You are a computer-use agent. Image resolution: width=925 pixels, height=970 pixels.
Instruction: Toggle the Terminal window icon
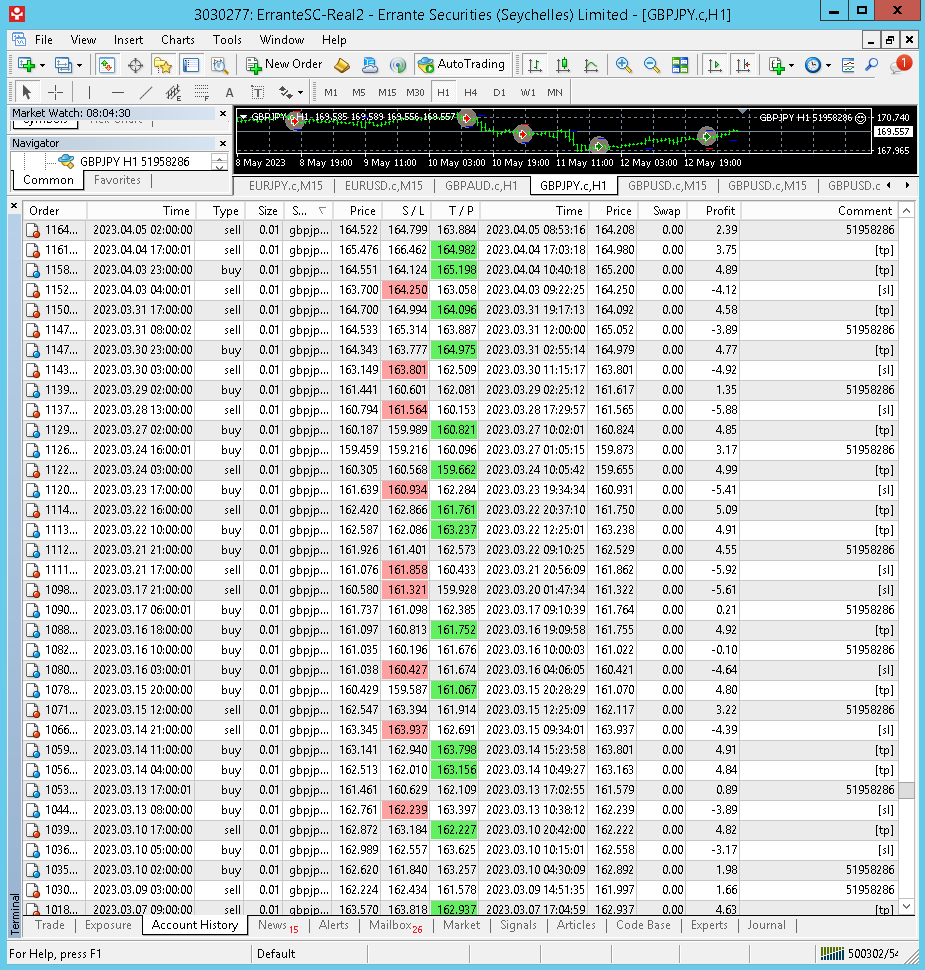[x=191, y=64]
